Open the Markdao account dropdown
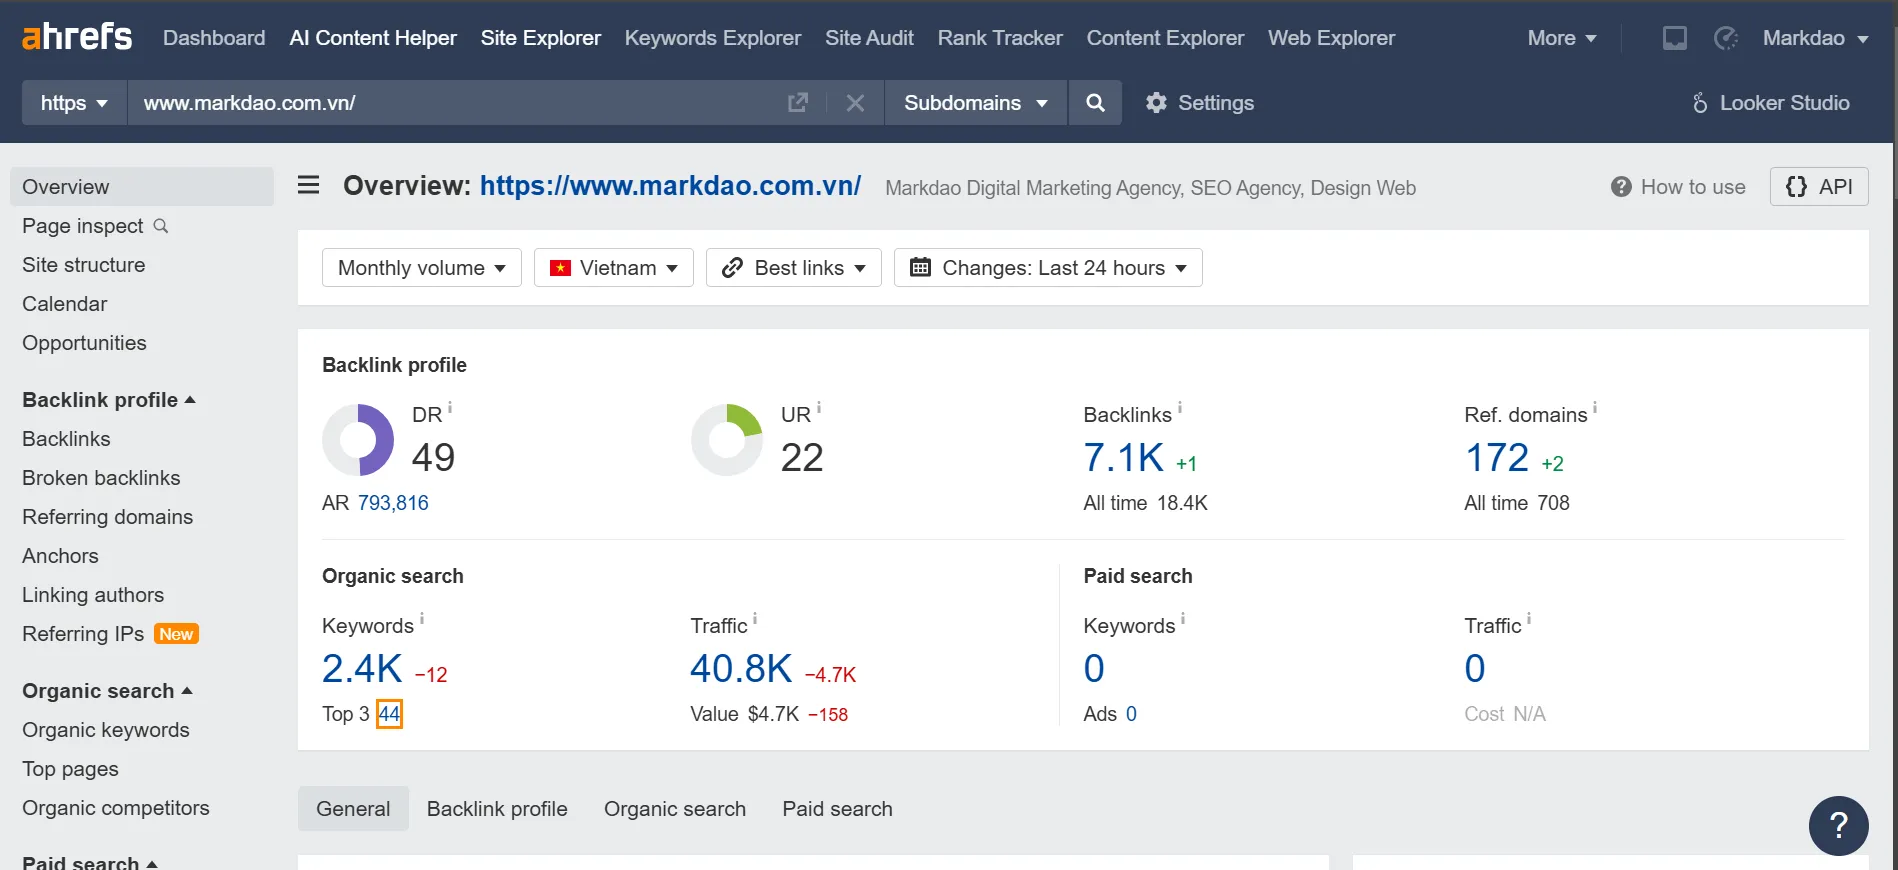 click(x=1816, y=38)
